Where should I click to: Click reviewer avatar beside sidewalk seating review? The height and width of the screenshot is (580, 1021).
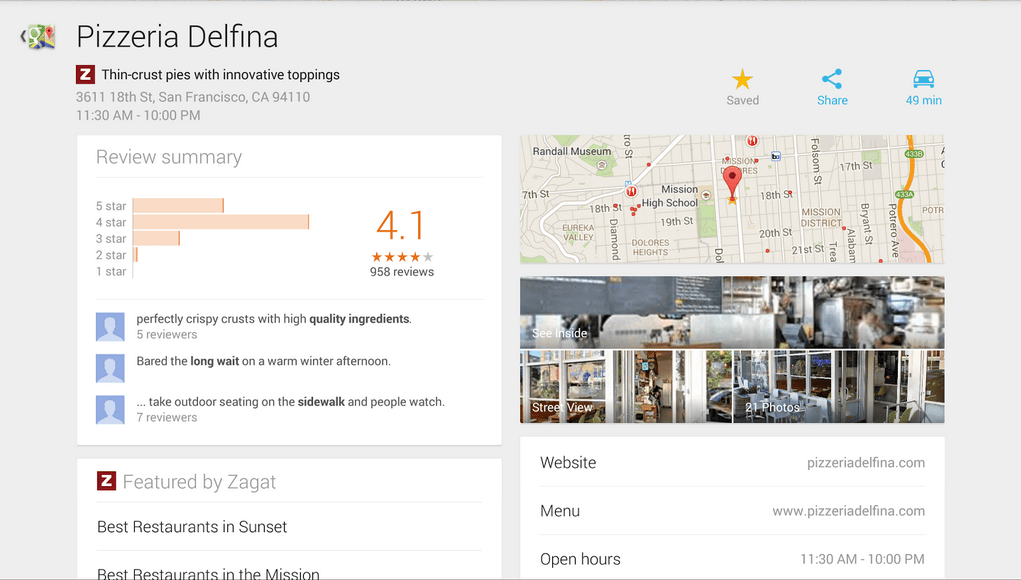tap(110, 410)
